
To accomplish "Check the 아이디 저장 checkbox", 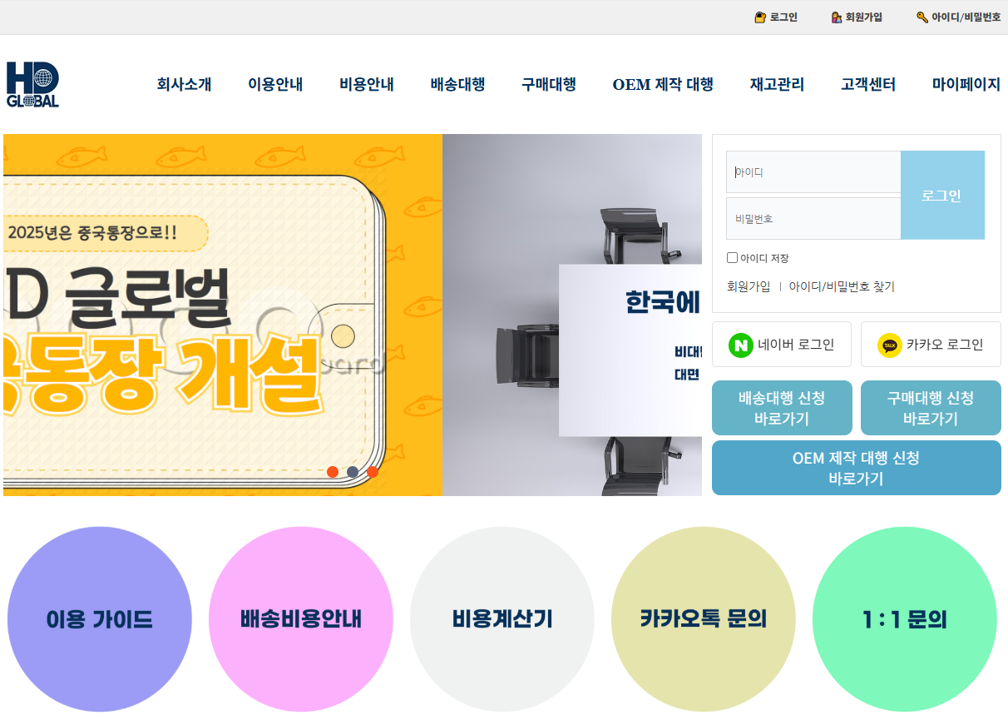I will point(732,258).
